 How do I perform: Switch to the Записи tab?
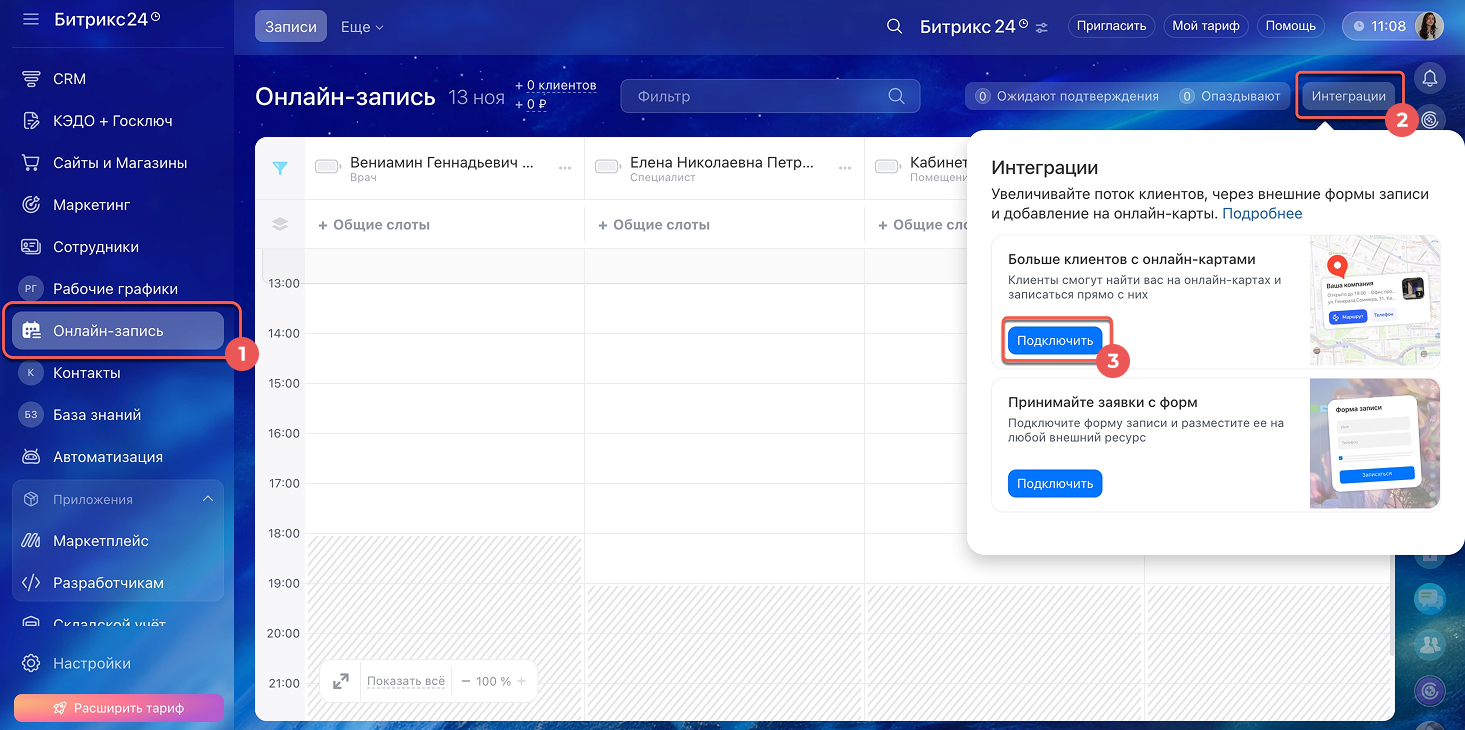(x=291, y=27)
